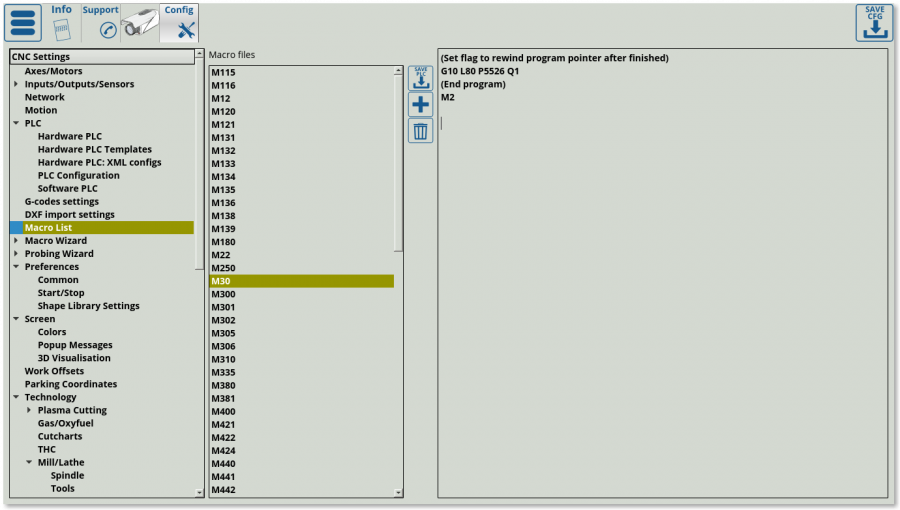Open Tools settings
The width and height of the screenshot is (900, 510).
62,489
